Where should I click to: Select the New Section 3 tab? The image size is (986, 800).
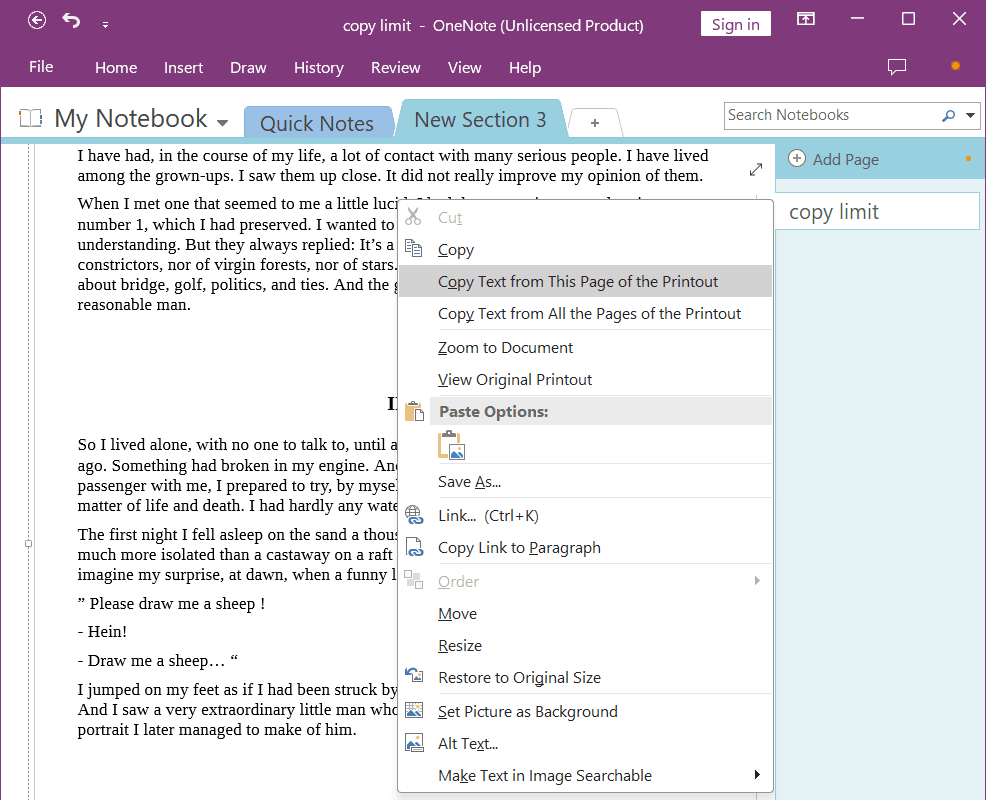480,119
